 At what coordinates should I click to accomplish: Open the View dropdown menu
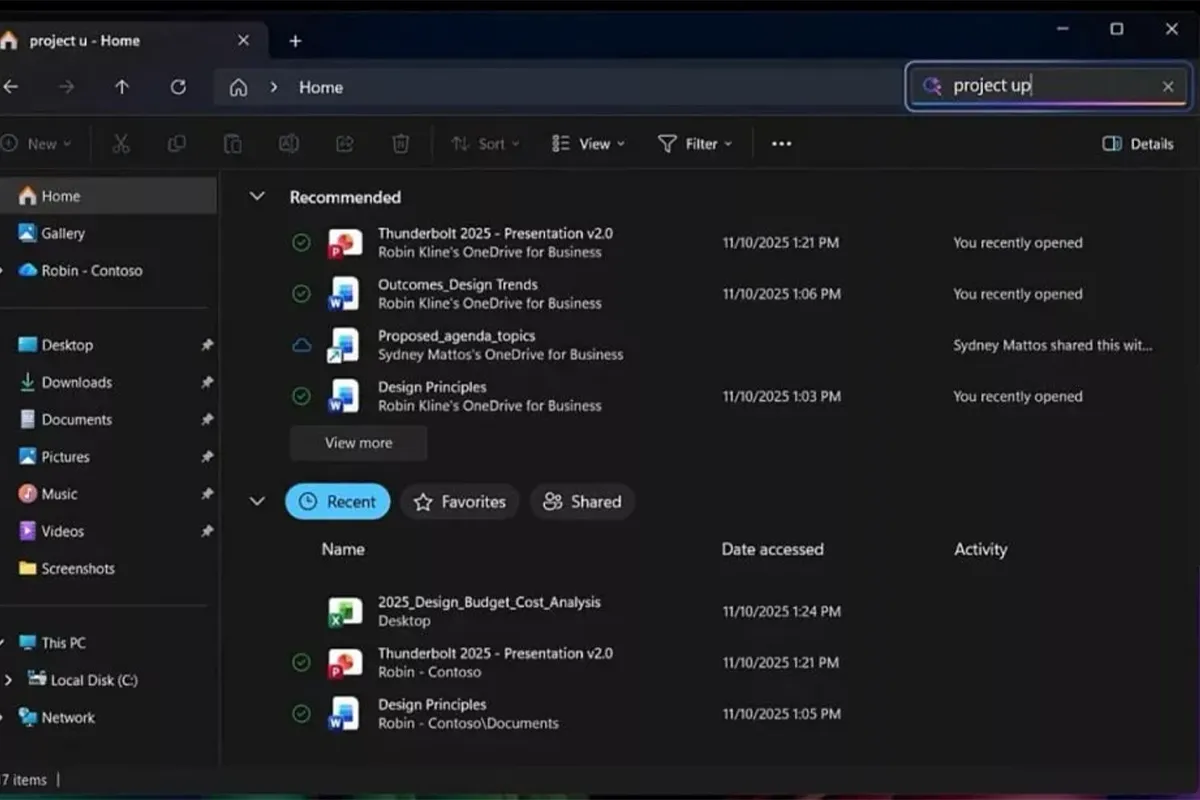point(588,144)
